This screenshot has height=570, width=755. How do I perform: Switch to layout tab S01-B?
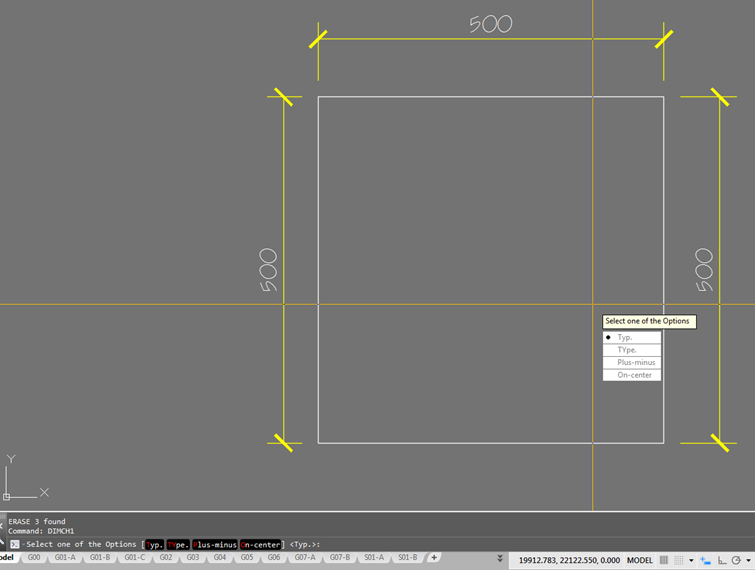(x=408, y=557)
